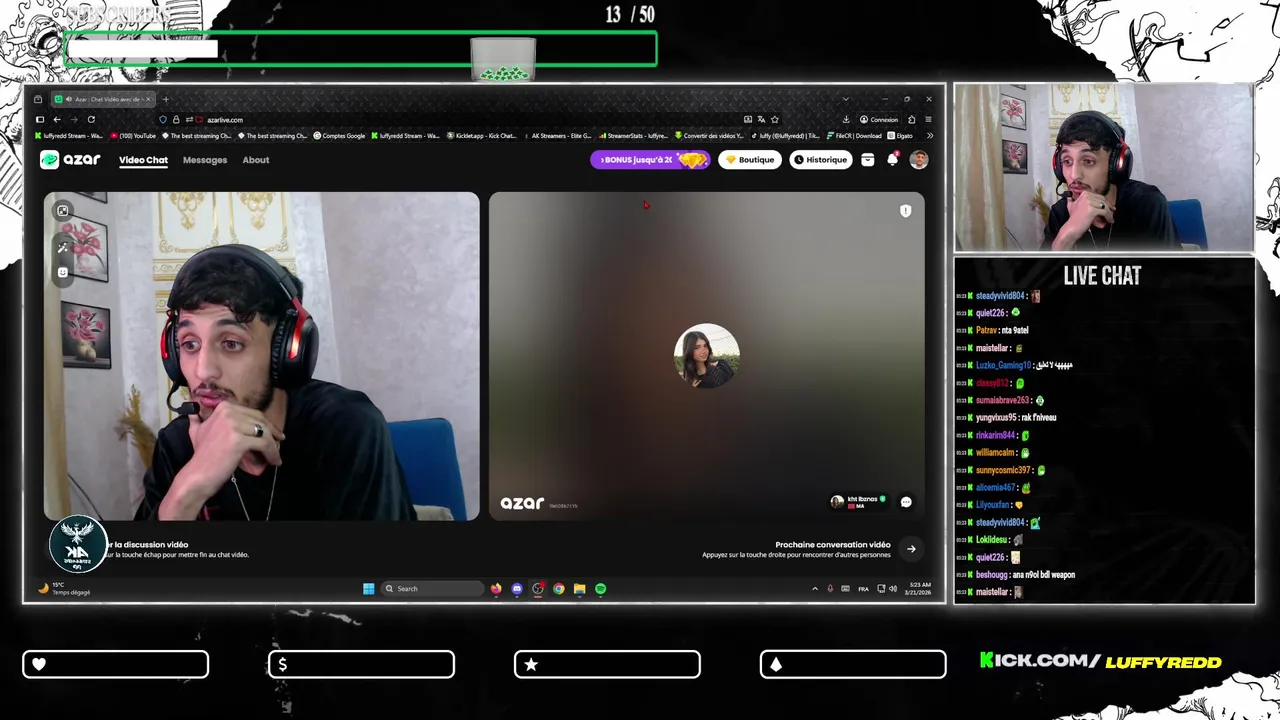This screenshot has width=1280, height=720.
Task: Open the face mask icon on own video
Action: (63, 272)
